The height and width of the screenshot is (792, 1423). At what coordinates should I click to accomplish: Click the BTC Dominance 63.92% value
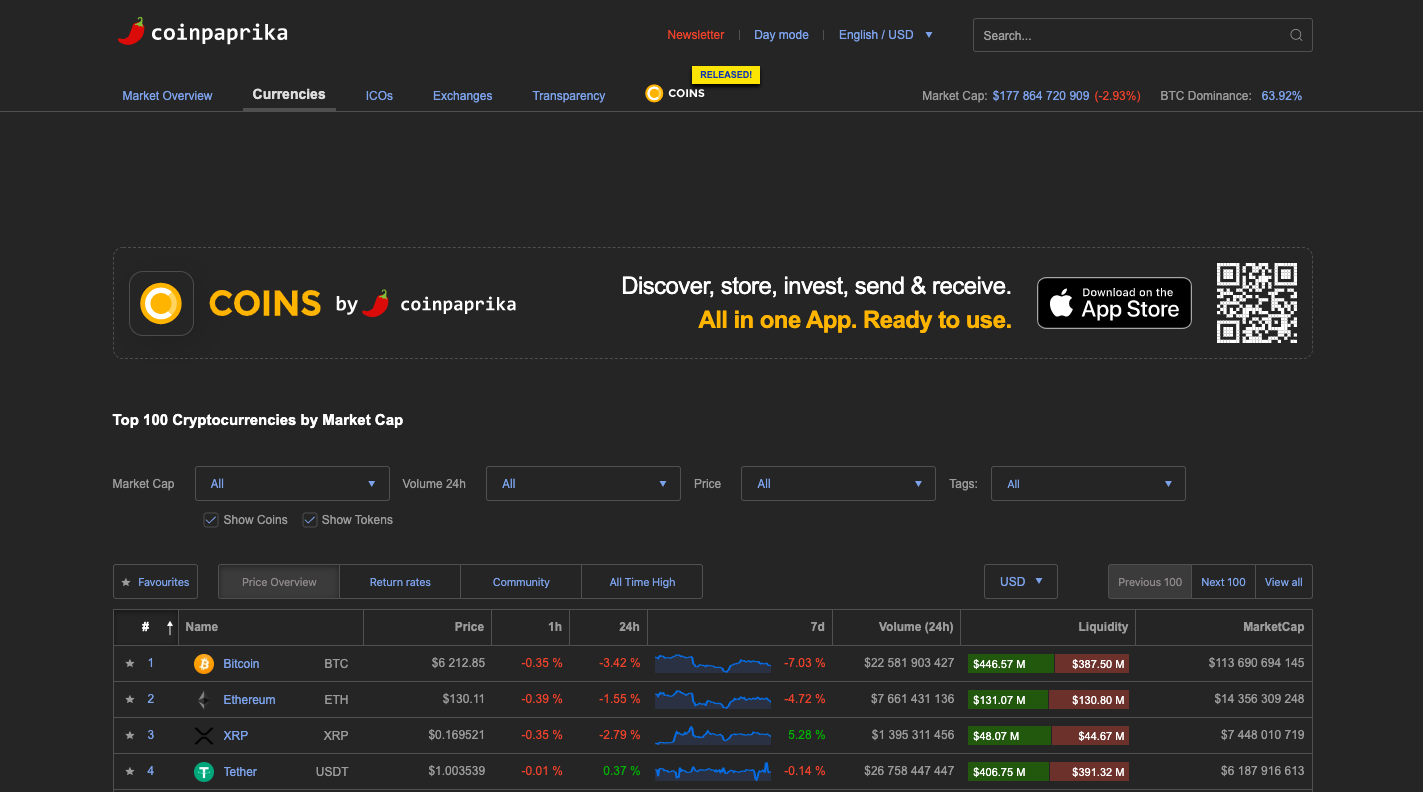tap(1282, 96)
